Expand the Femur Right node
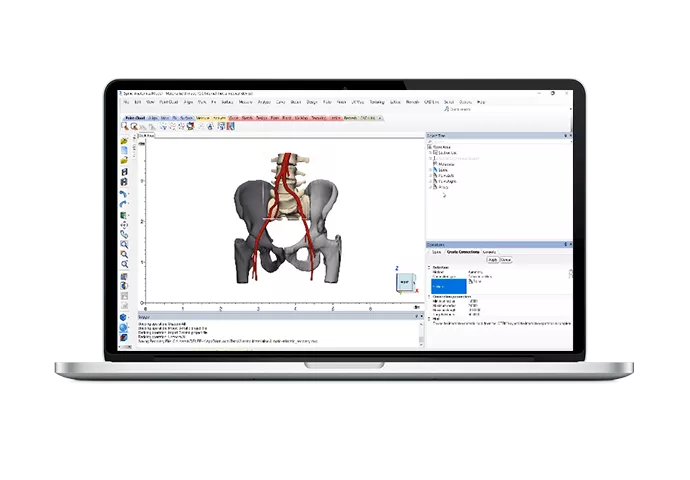Image resolution: width=690 pixels, height=480 pixels. 430,181
